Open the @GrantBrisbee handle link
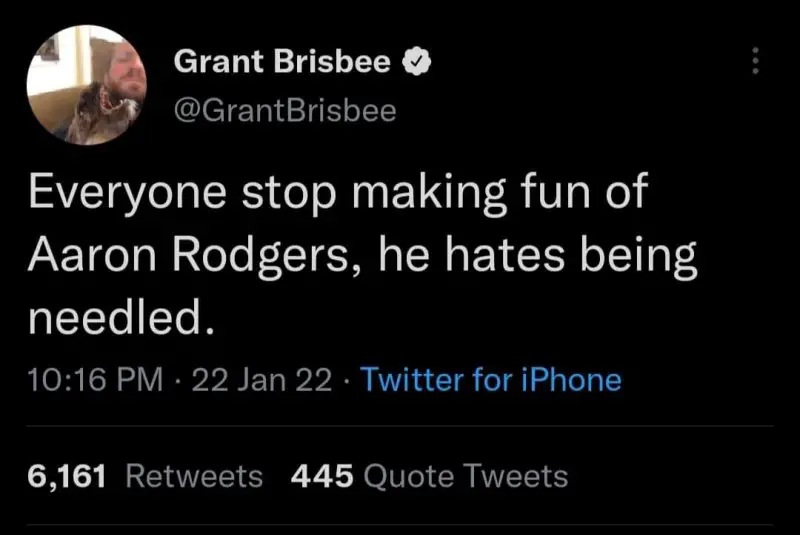 (285, 109)
